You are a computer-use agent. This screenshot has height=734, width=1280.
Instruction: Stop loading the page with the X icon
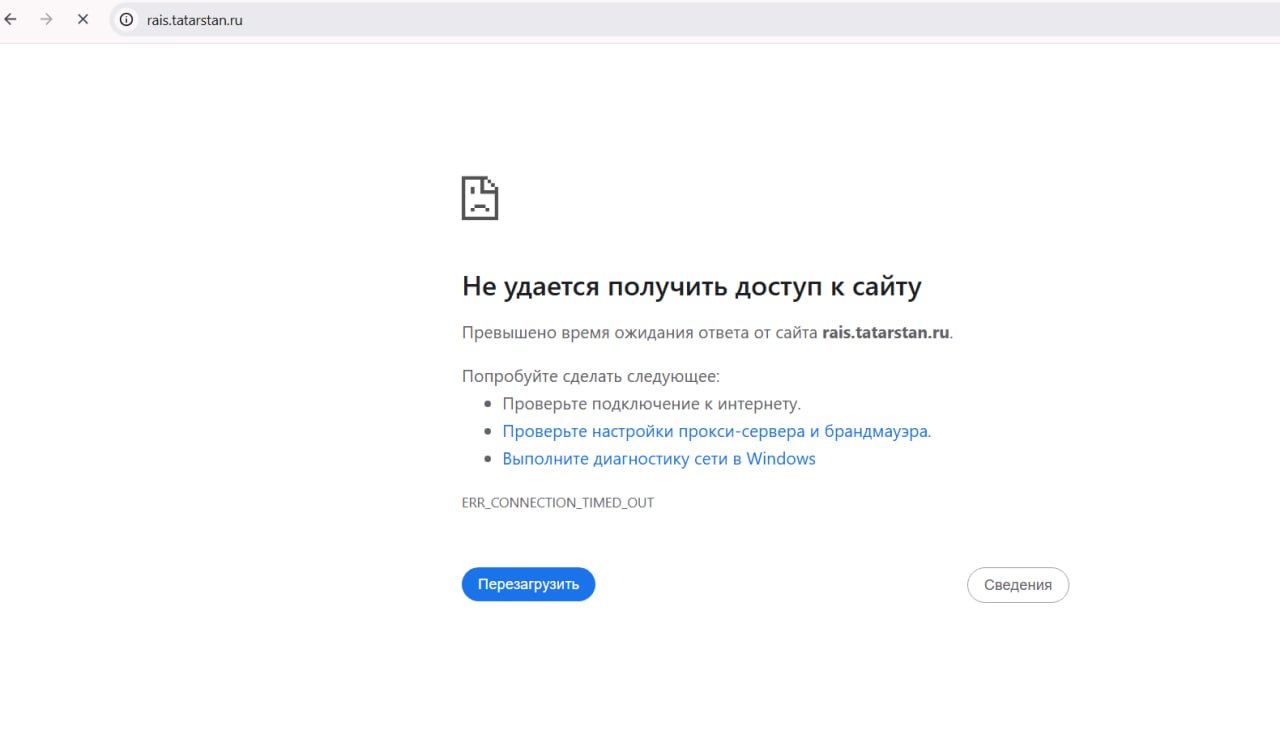pyautogui.click(x=83, y=19)
